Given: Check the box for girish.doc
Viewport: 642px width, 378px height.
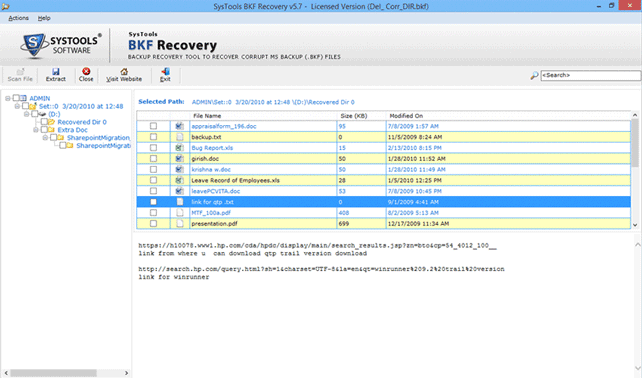Looking at the screenshot, I should pyautogui.click(x=153, y=158).
